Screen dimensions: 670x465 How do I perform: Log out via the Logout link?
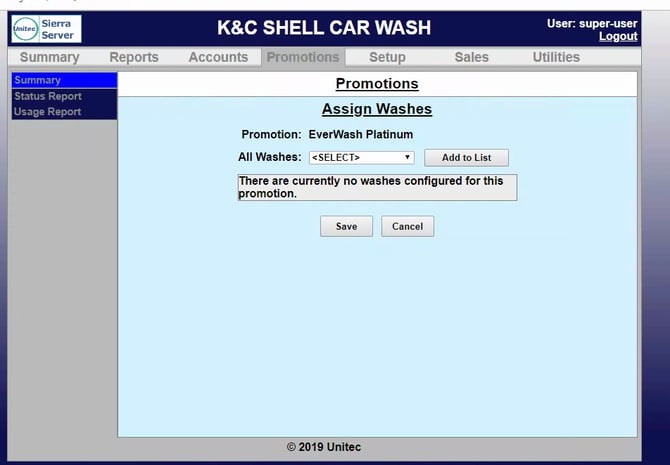point(617,36)
